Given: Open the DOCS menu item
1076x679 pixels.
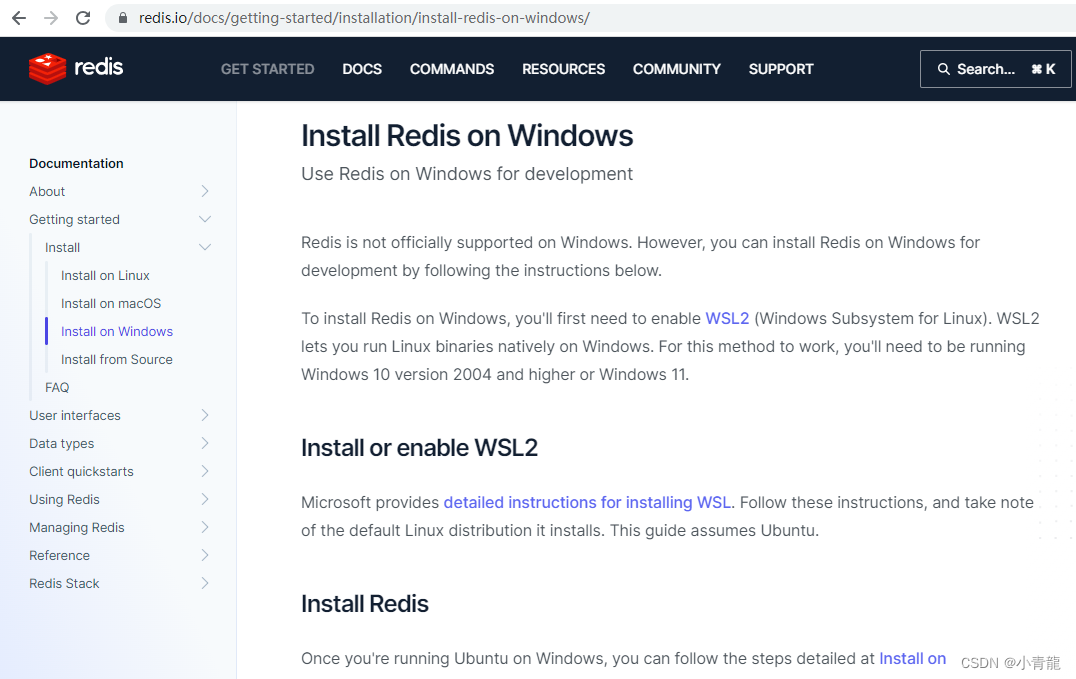Looking at the screenshot, I should coord(362,69).
